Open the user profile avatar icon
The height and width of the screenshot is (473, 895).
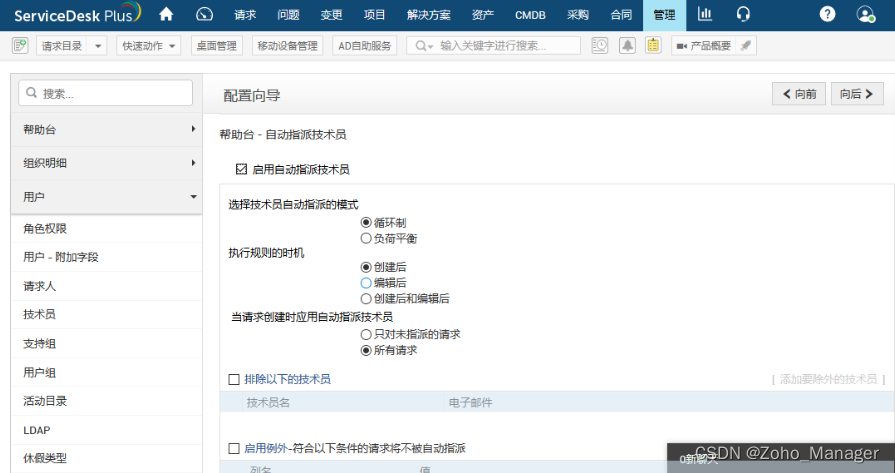click(x=866, y=14)
